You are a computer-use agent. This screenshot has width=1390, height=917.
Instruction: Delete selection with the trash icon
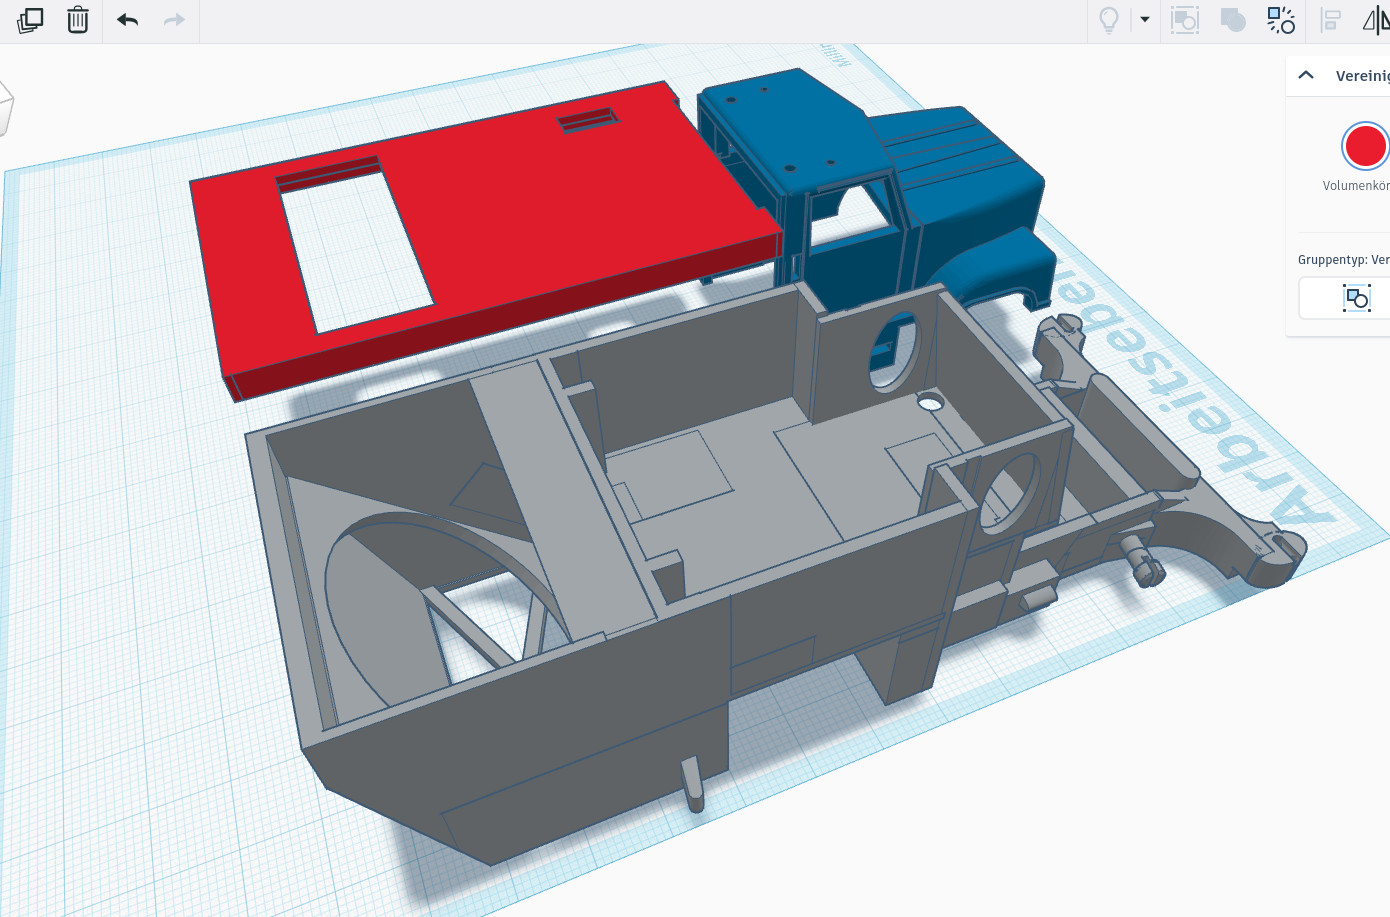tap(78, 20)
